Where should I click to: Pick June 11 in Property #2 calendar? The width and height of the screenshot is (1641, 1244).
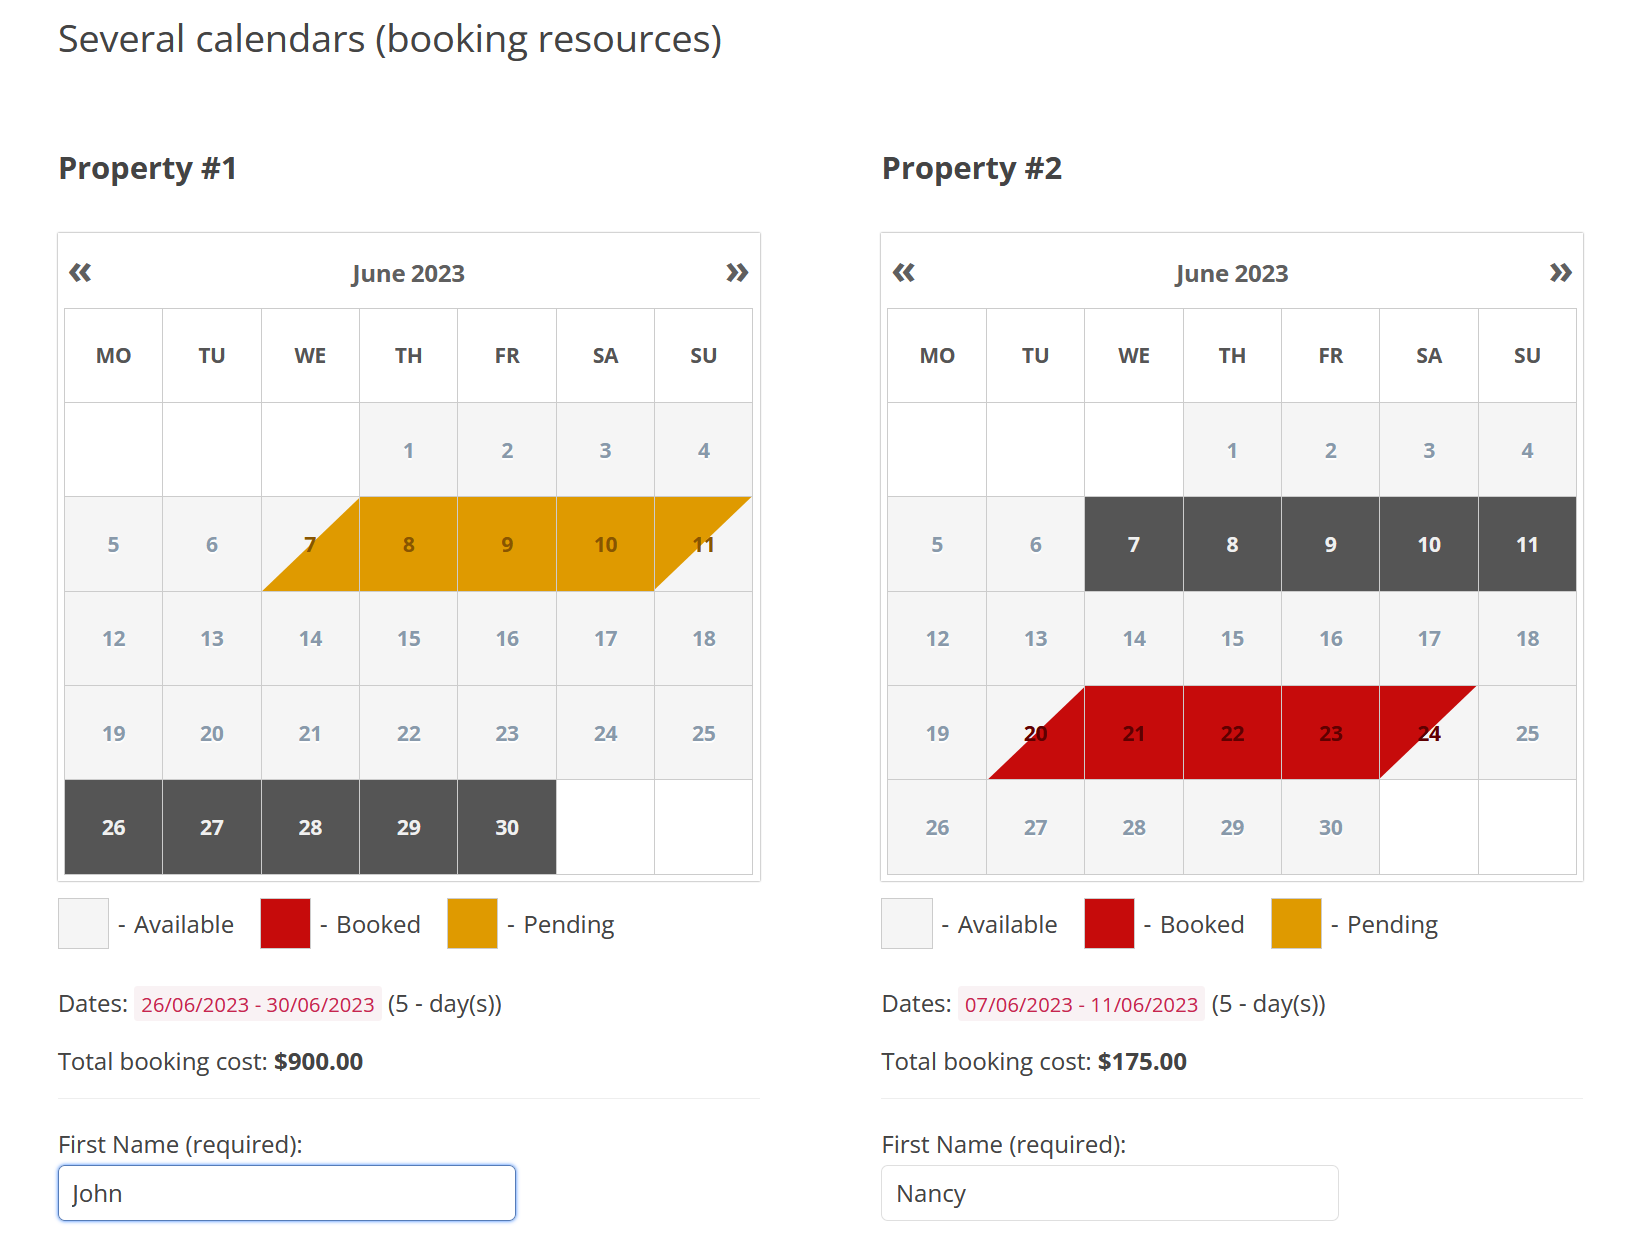tap(1527, 545)
